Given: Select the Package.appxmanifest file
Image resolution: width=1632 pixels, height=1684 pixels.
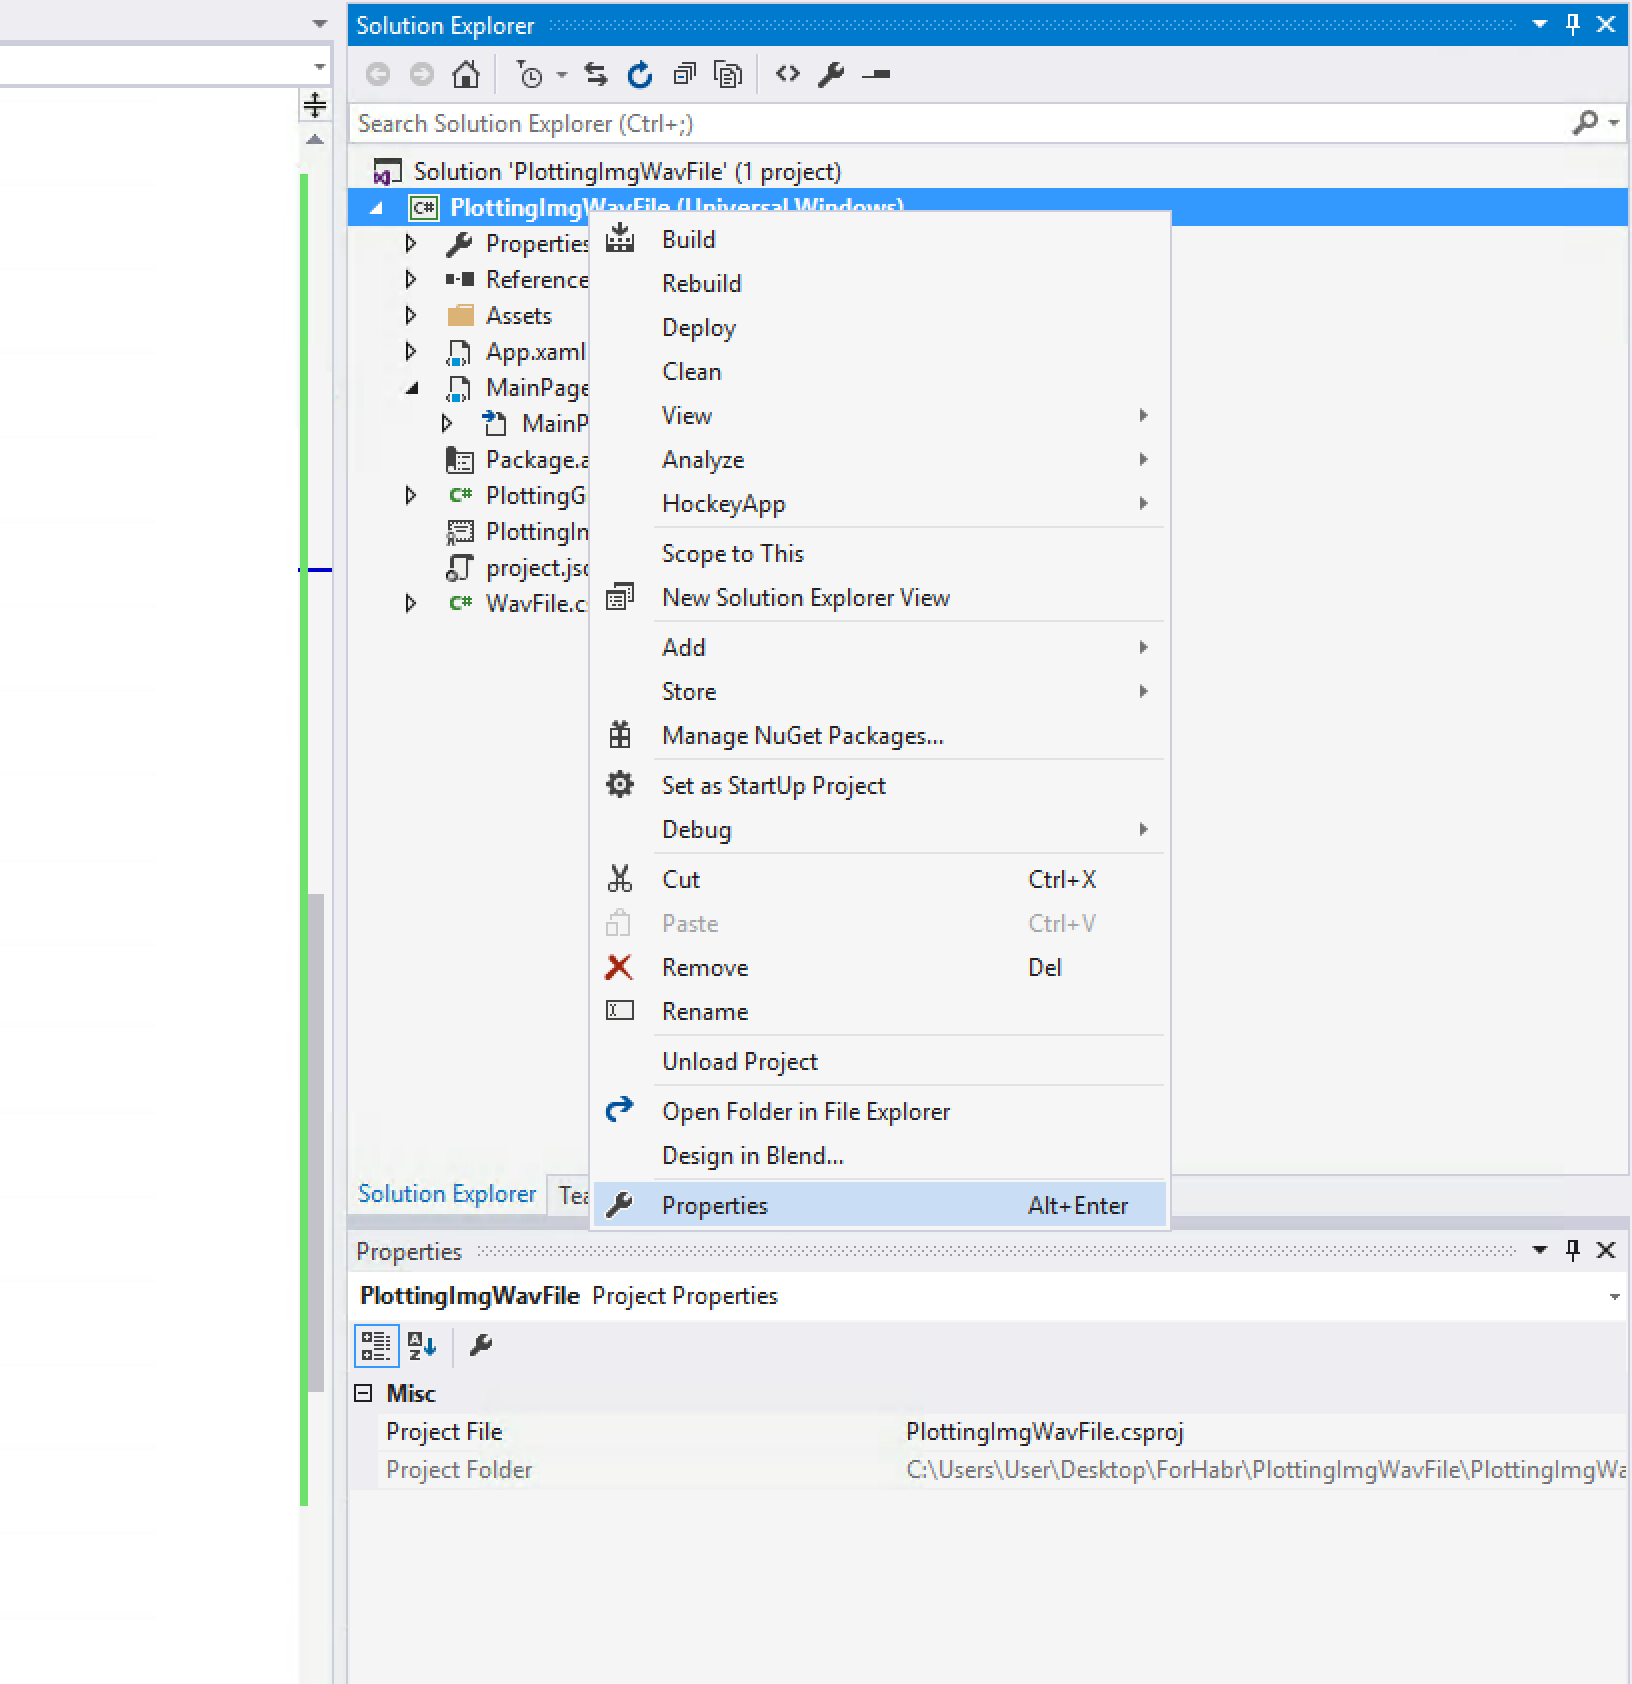Looking at the screenshot, I should coord(516,460).
